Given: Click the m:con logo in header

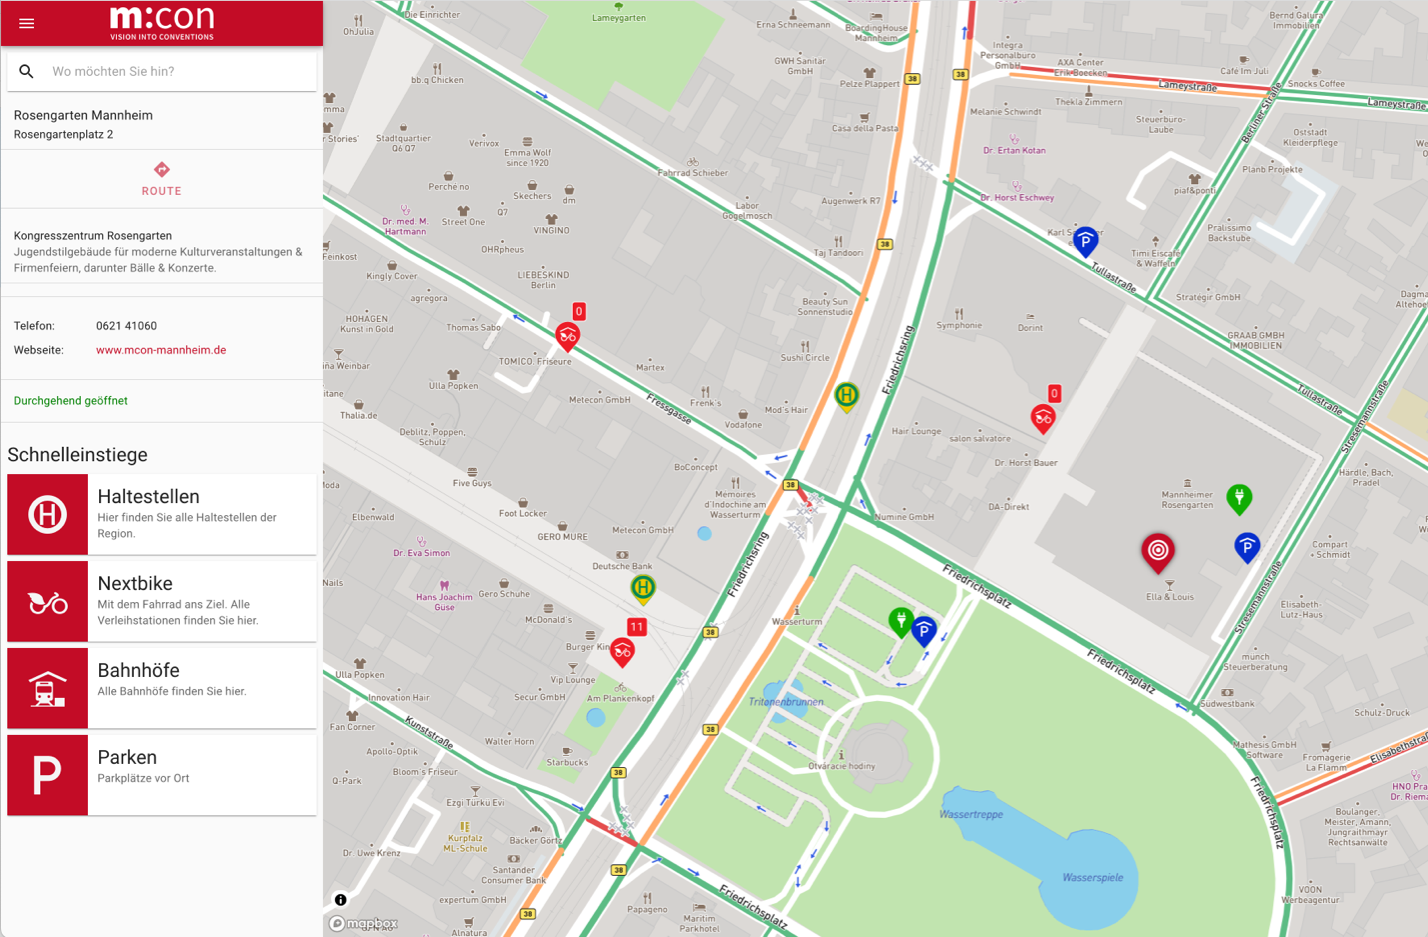Looking at the screenshot, I should tap(161, 23).
